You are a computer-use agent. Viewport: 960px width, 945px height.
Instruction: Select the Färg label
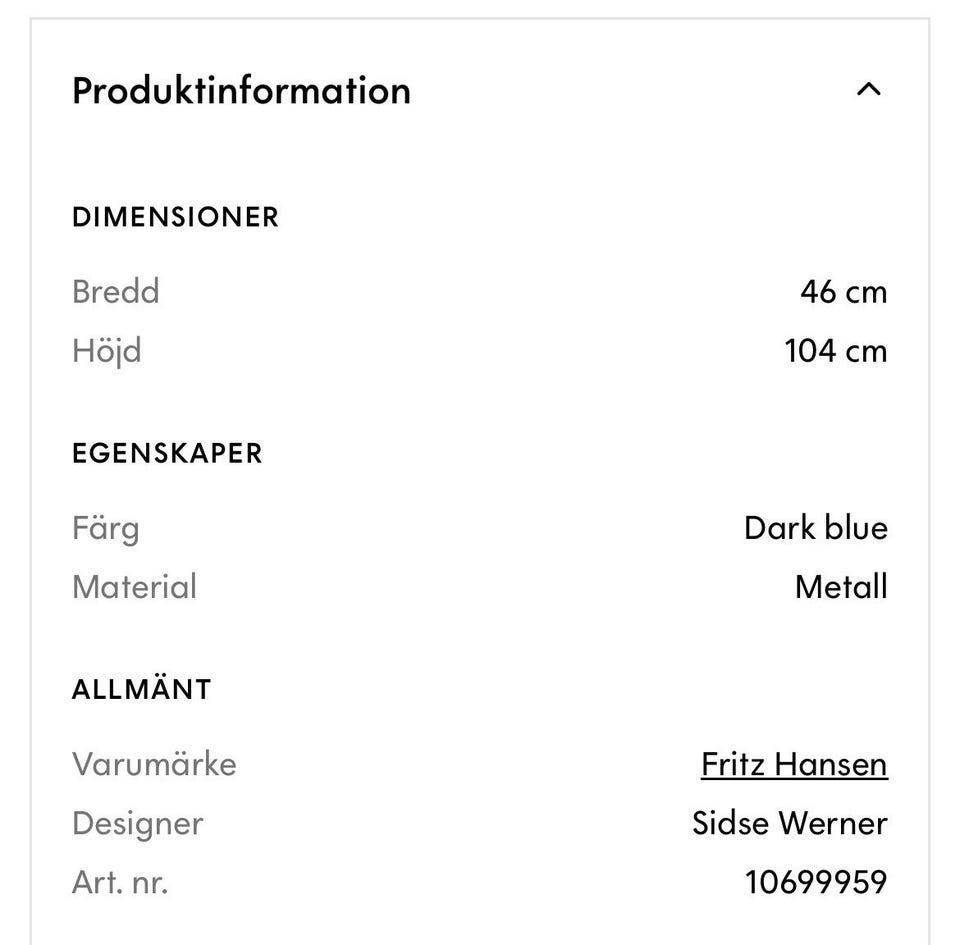(105, 528)
